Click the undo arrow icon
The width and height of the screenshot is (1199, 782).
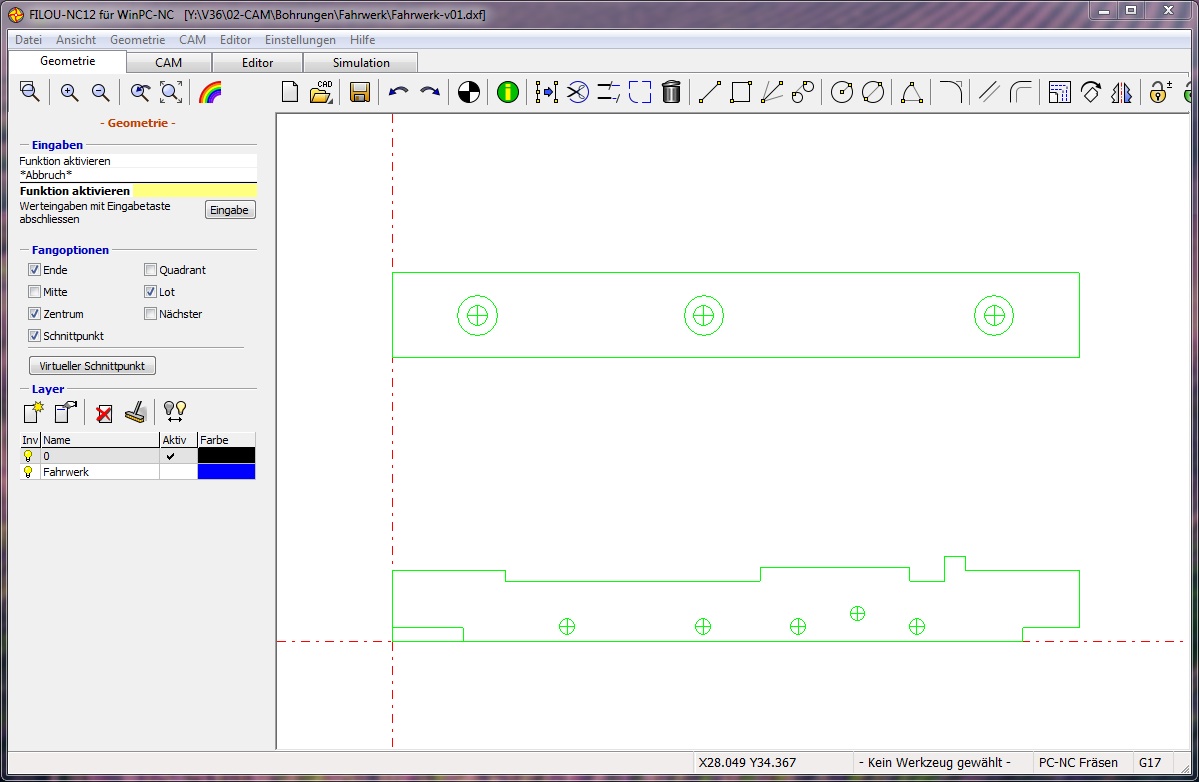398,92
